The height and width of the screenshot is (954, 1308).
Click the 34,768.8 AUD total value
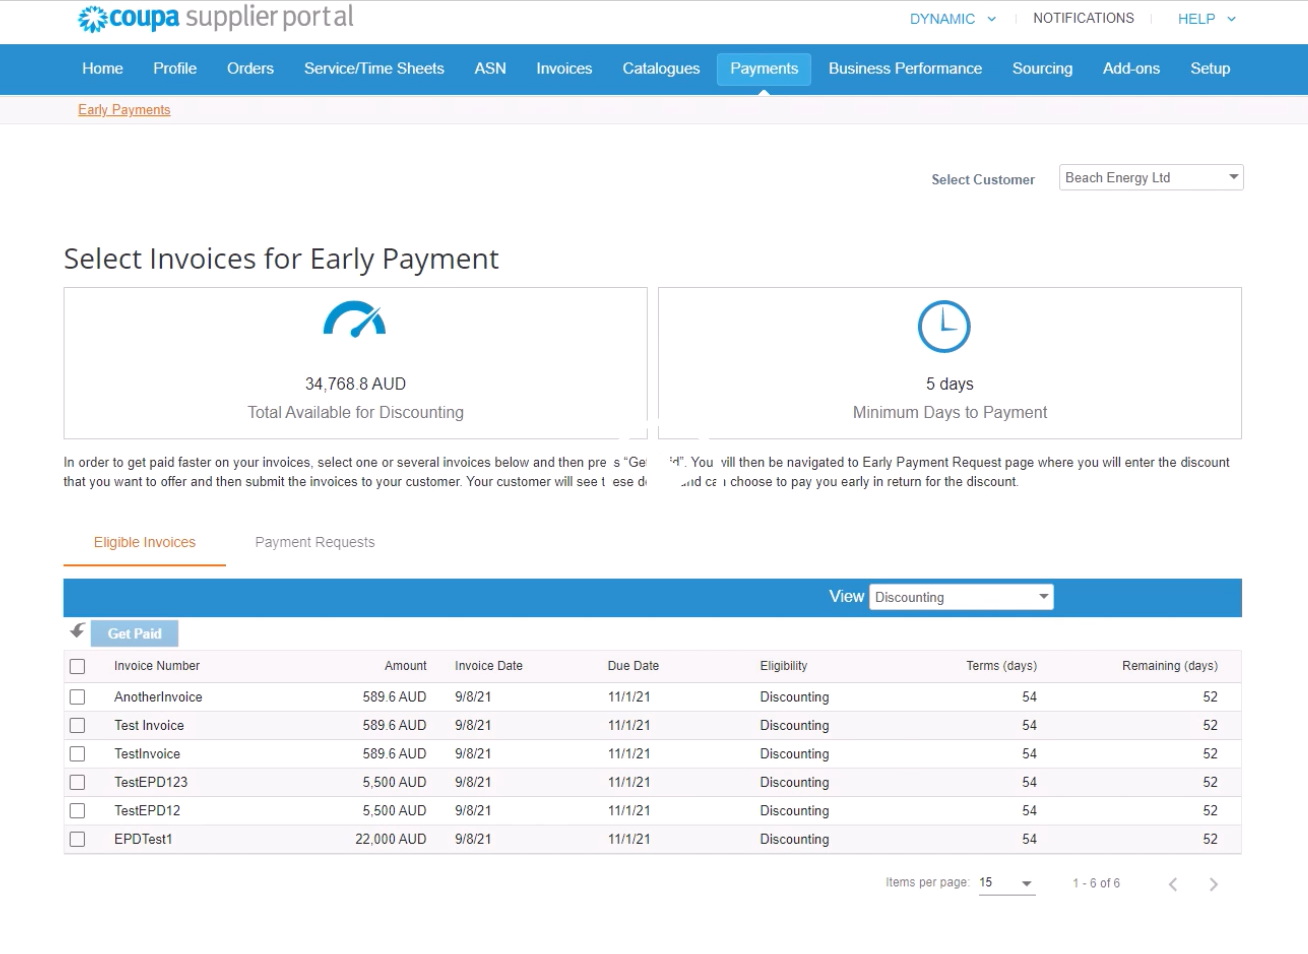point(355,384)
